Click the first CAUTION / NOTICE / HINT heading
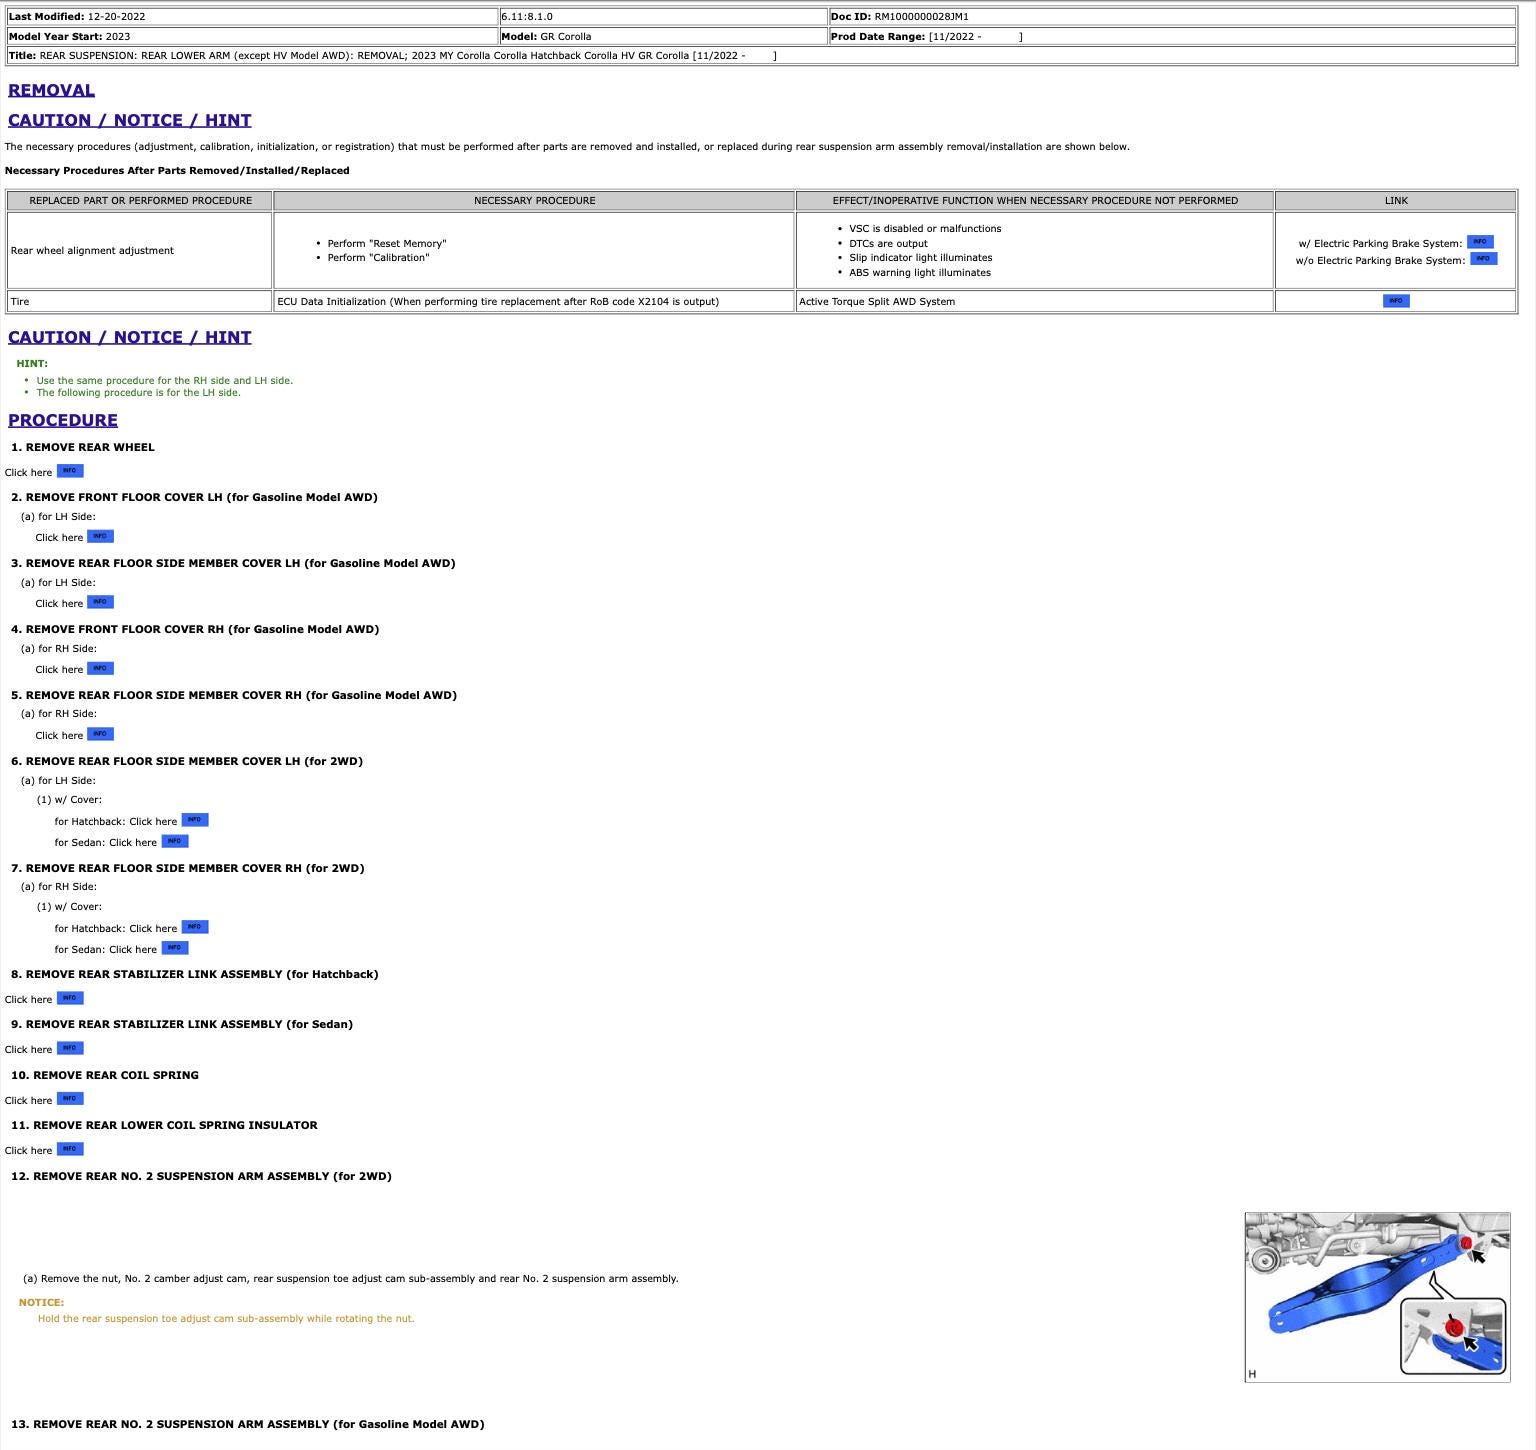 129,120
